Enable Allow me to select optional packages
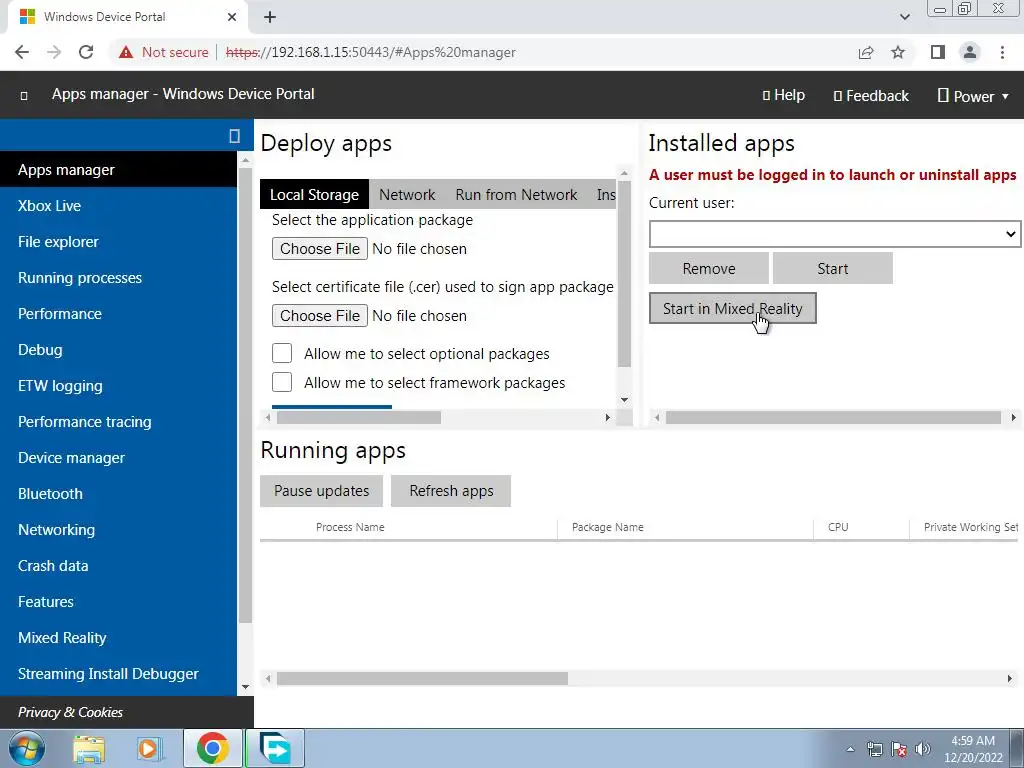Viewport: 1024px width, 768px height. [282, 353]
